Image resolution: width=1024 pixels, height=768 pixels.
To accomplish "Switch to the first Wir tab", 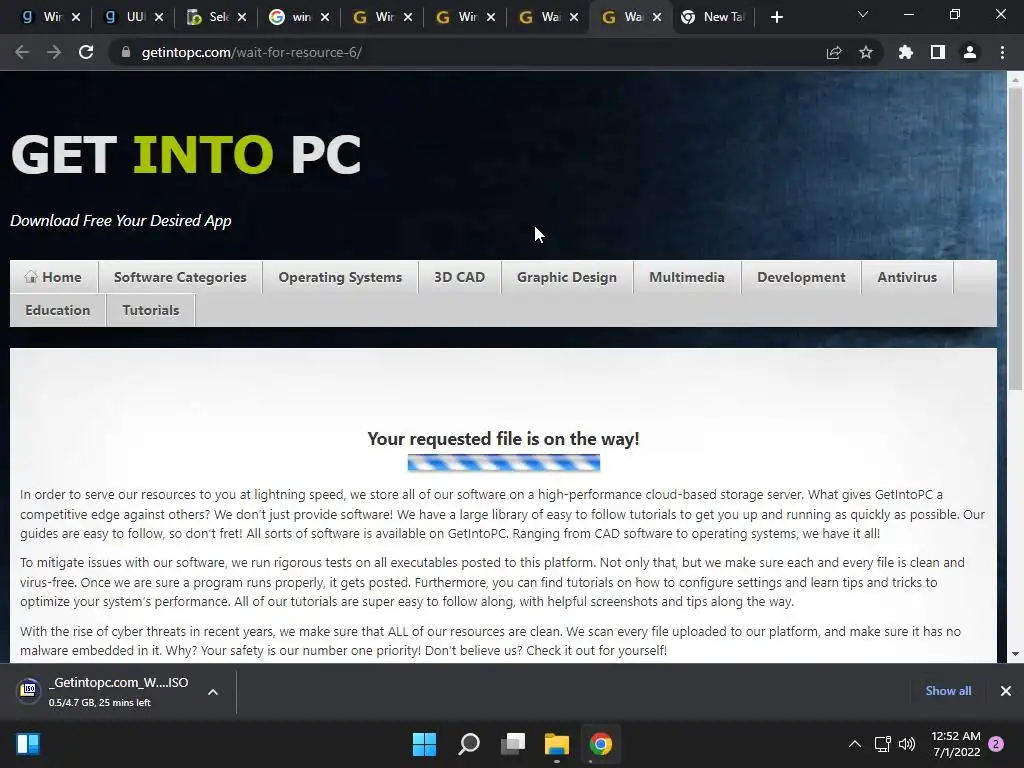I will pos(48,17).
